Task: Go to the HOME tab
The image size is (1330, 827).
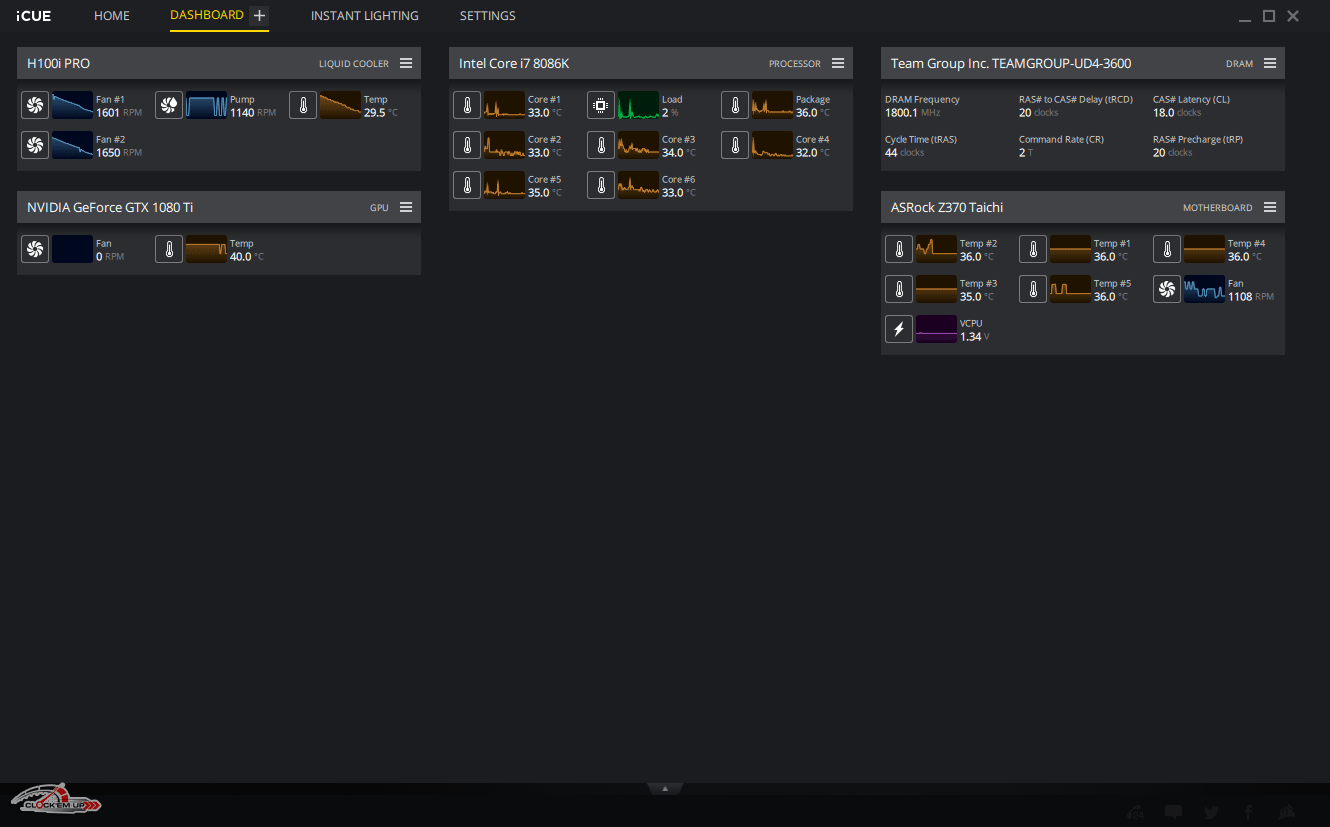Action: click(x=112, y=16)
